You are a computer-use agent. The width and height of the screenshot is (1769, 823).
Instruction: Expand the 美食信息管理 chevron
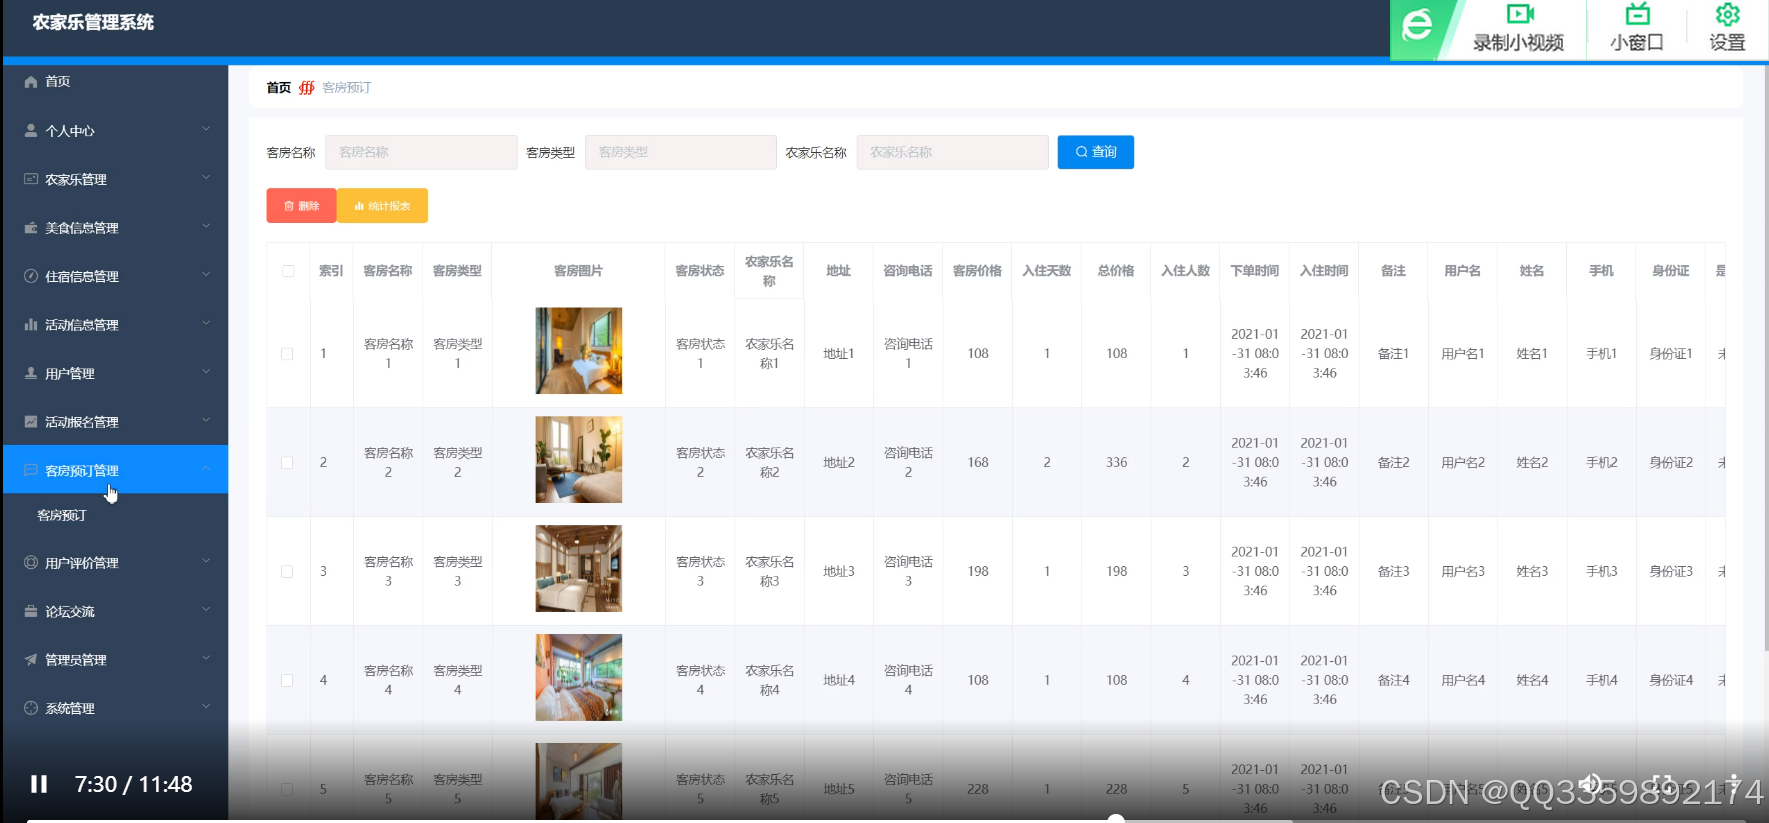tap(206, 226)
